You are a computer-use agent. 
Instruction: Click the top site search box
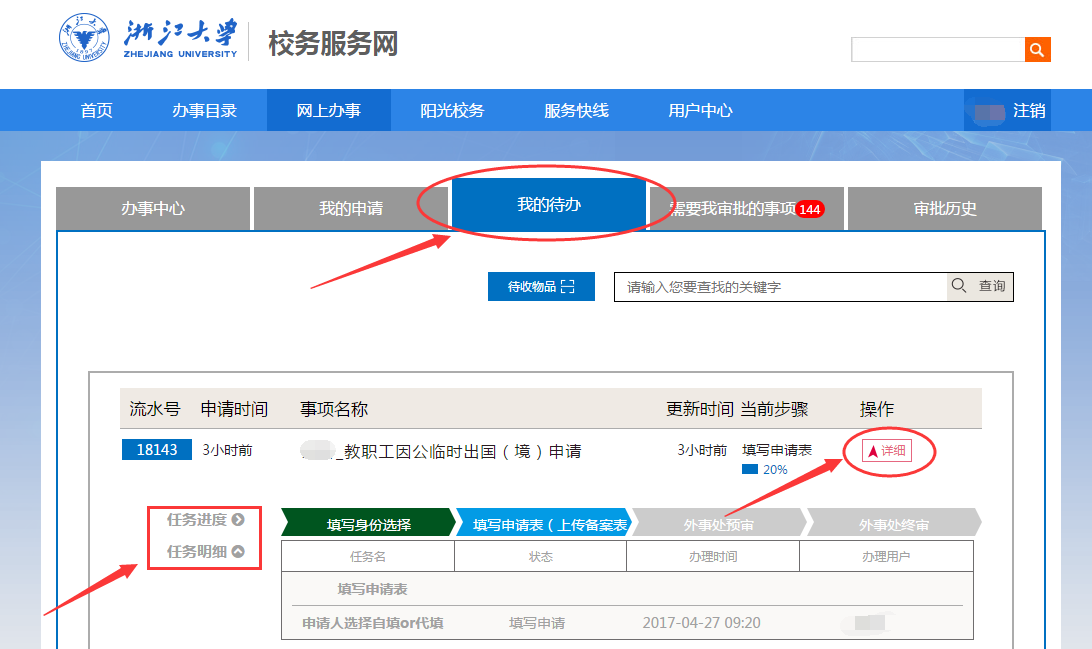pyautogui.click(x=937, y=49)
